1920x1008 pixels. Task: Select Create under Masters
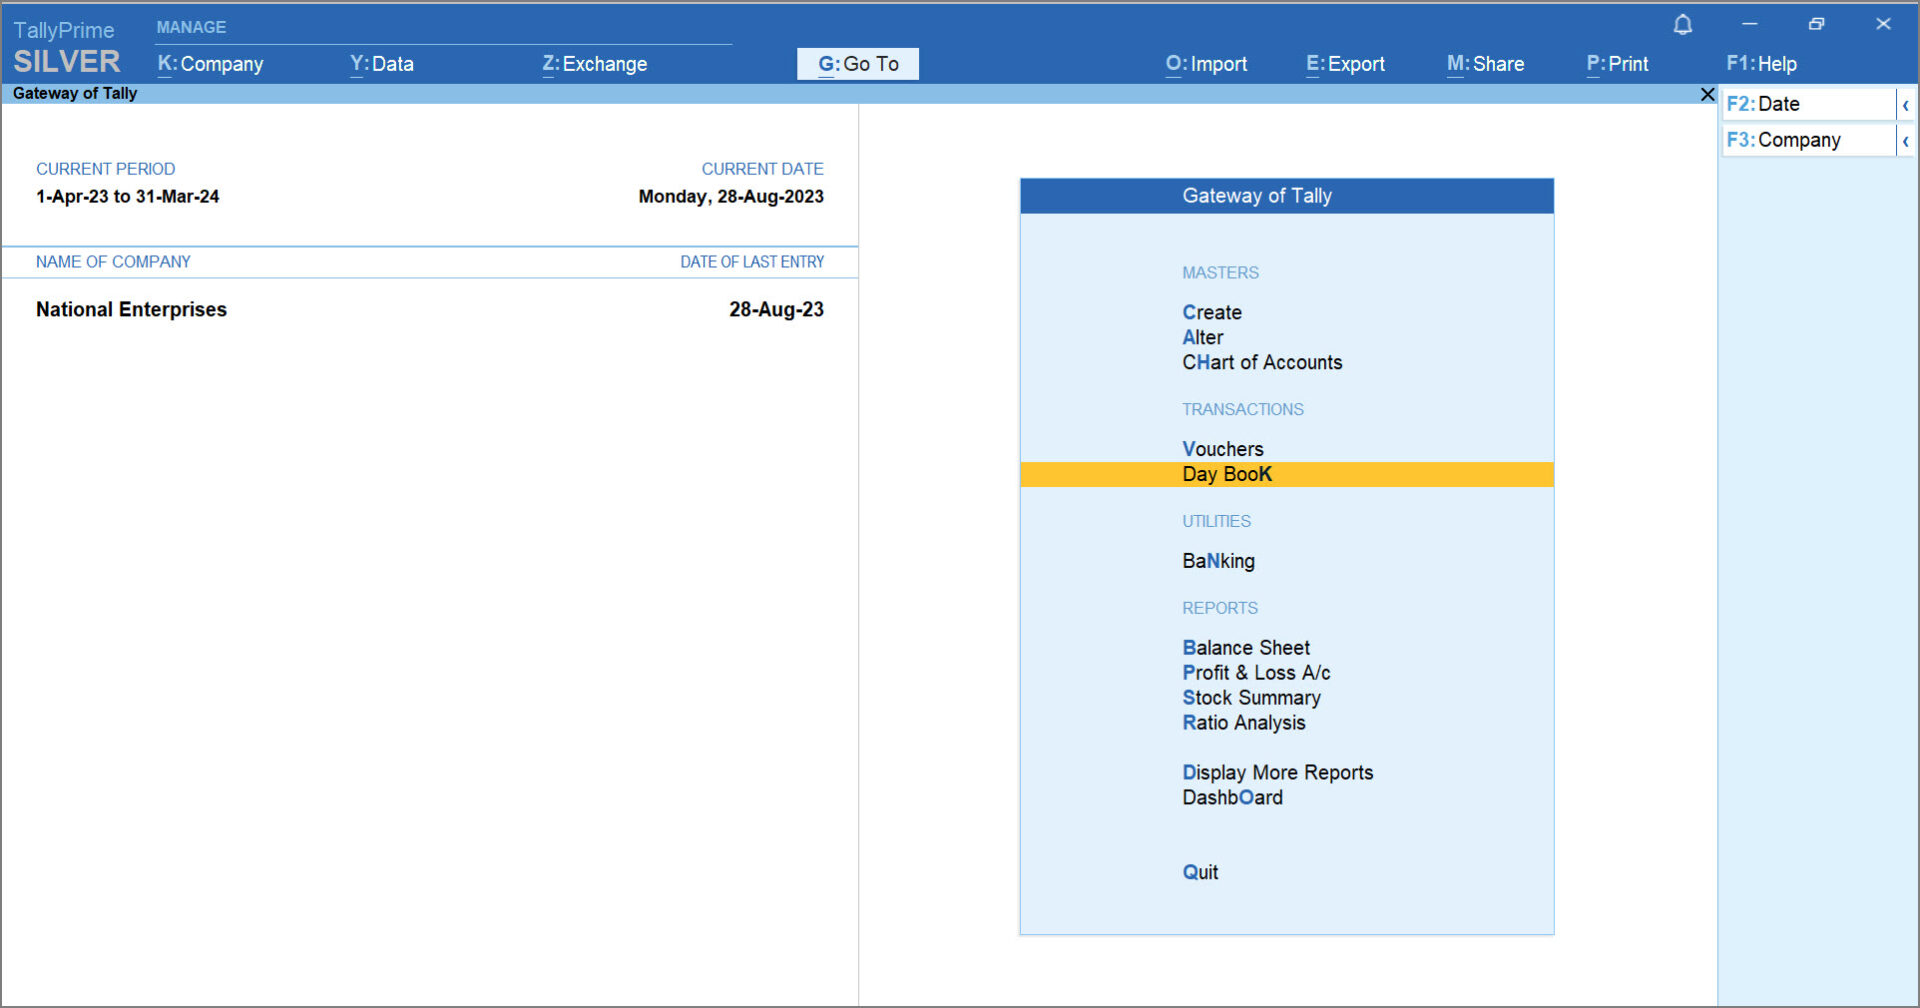click(x=1211, y=313)
